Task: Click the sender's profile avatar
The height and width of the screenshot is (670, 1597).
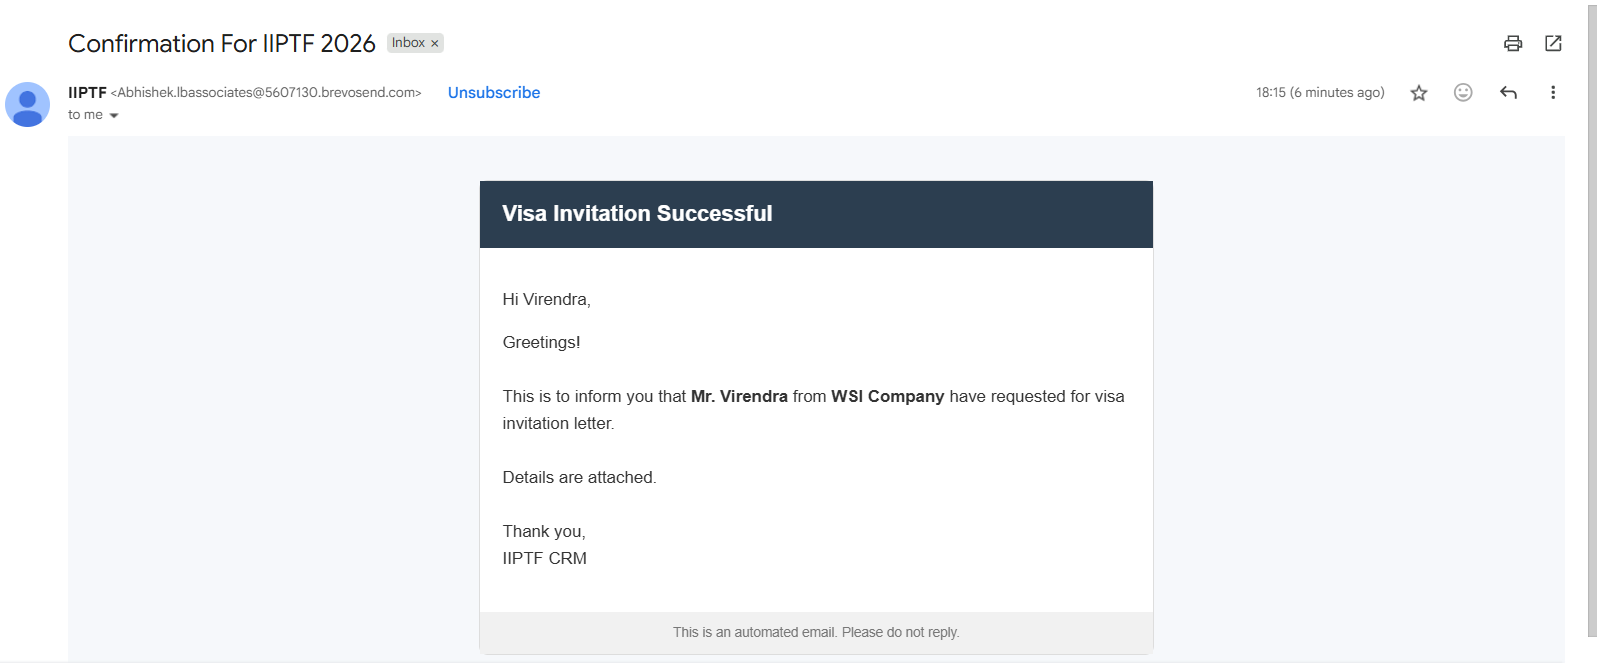Action: 28,104
